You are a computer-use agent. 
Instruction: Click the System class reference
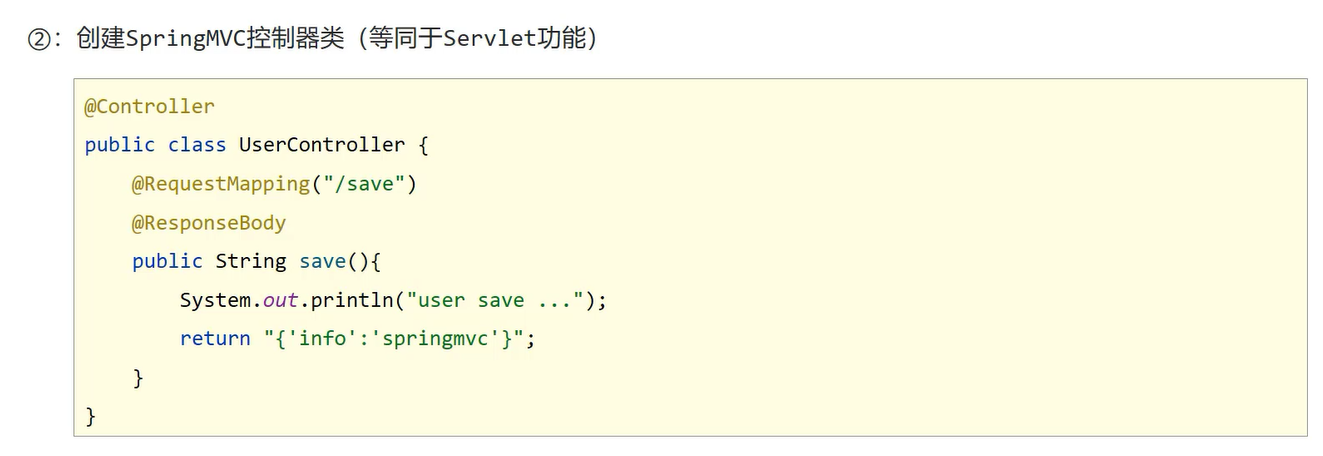coord(215,300)
